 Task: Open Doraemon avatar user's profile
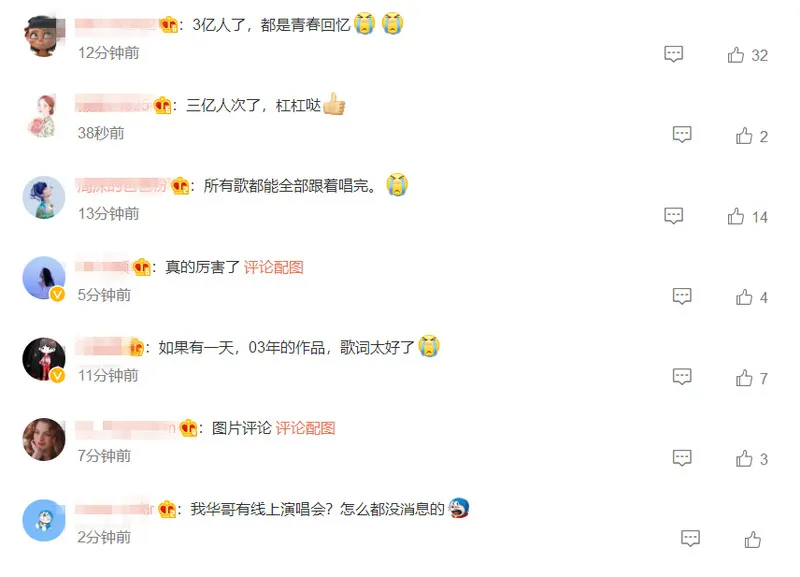coord(44,520)
